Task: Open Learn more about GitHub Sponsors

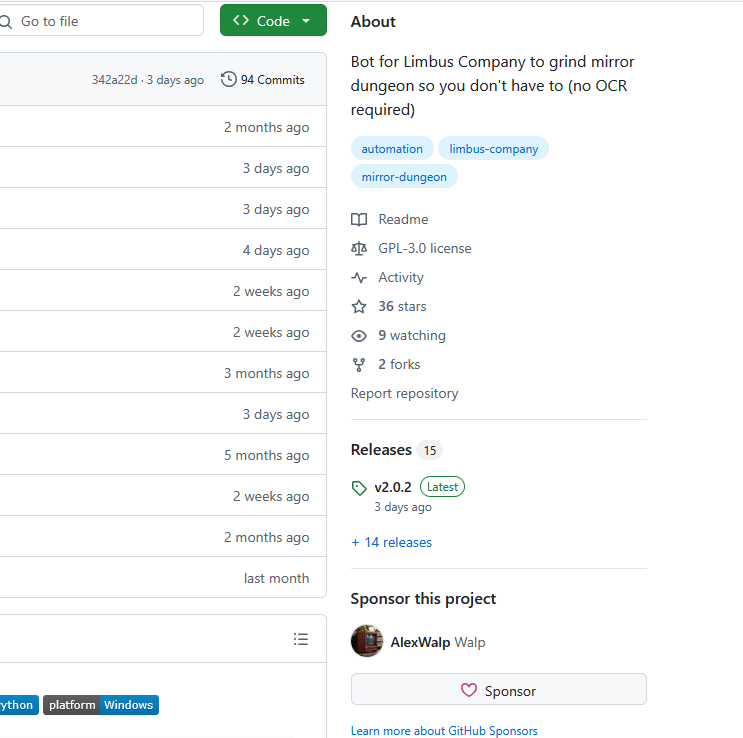Action: point(444,730)
